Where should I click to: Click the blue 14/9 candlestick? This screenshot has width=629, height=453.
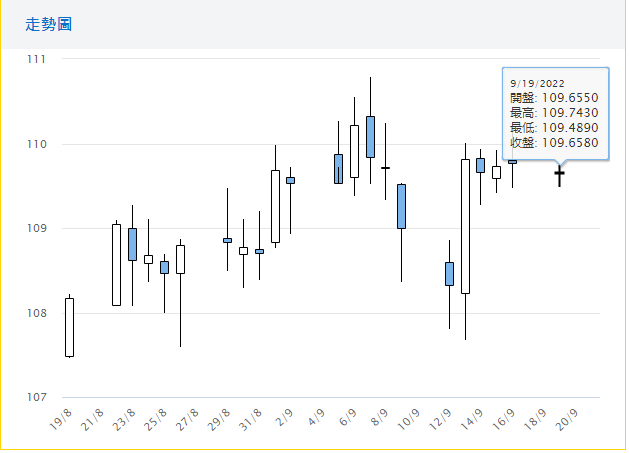click(480, 165)
